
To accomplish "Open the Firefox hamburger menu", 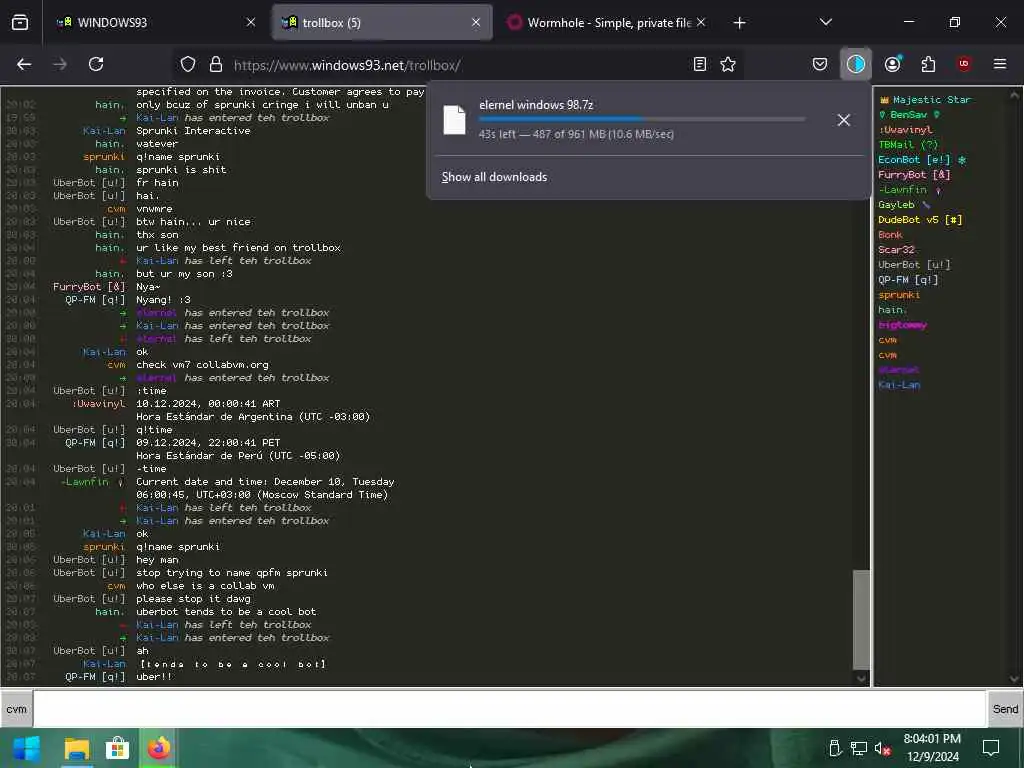I will coord(1000,64).
